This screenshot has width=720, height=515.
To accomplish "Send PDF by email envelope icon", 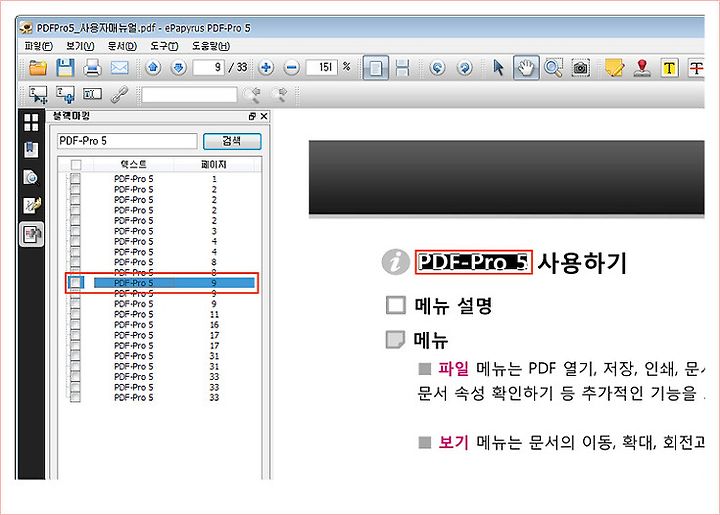I will (119, 68).
